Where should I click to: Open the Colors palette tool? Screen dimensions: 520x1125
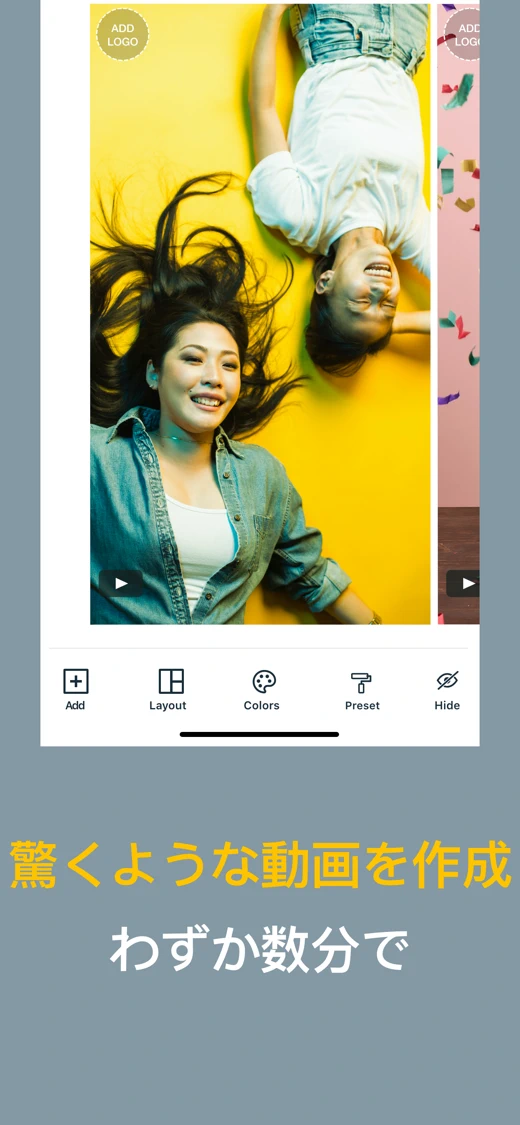pyautogui.click(x=264, y=682)
